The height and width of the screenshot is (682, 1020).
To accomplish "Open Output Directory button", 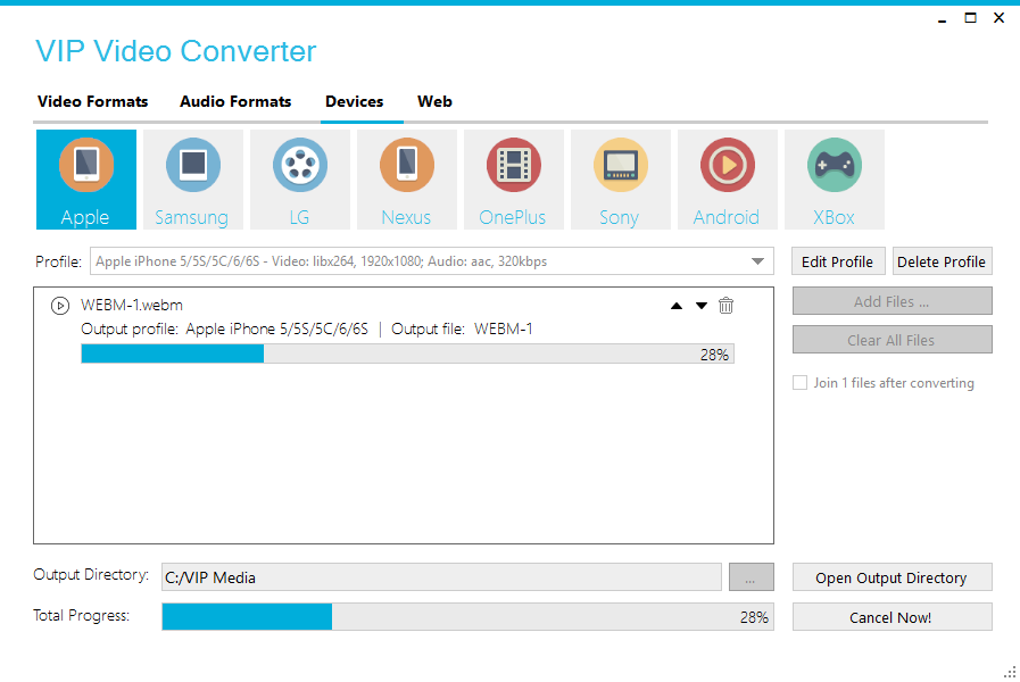I will (892, 577).
